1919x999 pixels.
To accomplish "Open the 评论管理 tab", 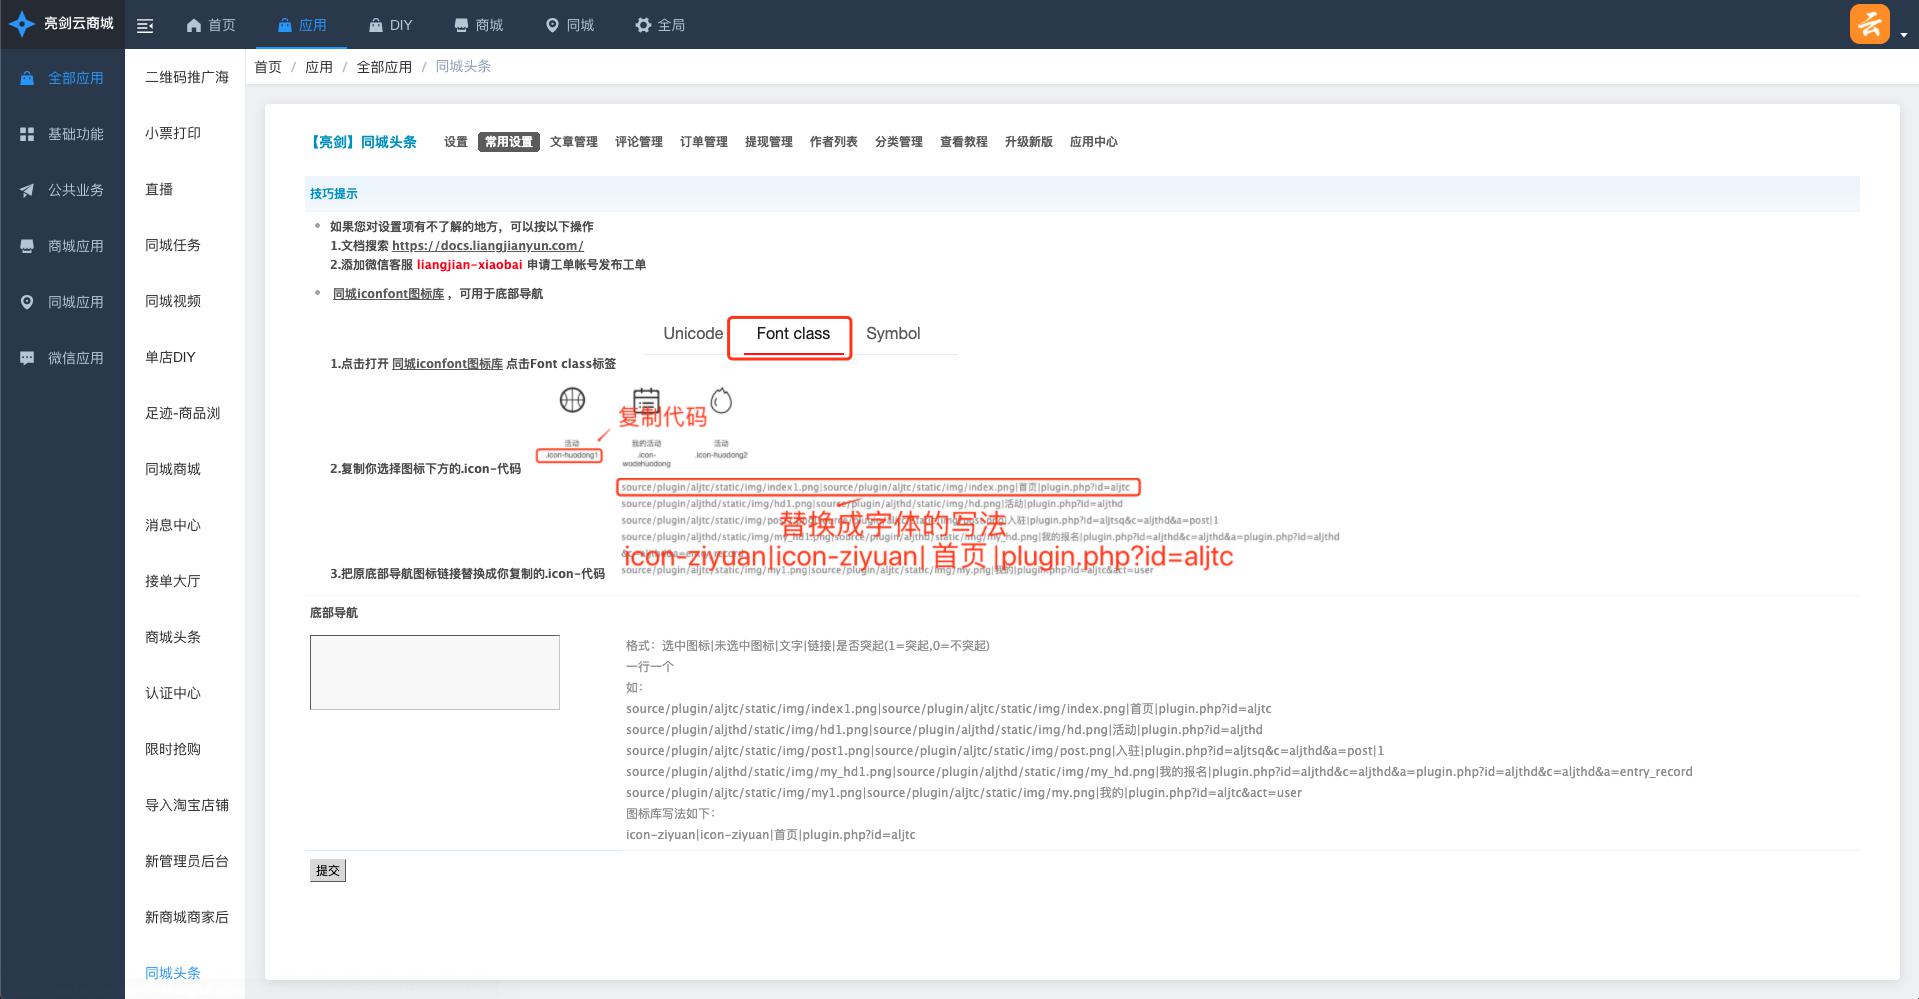I will [x=638, y=142].
